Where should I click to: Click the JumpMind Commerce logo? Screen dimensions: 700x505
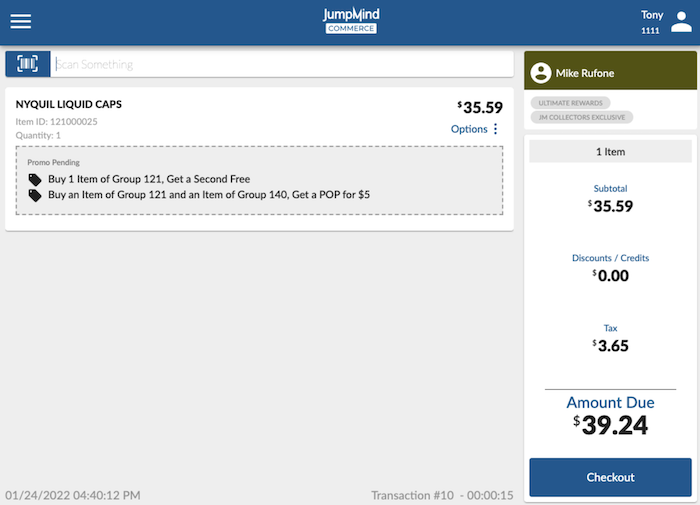click(x=351, y=21)
